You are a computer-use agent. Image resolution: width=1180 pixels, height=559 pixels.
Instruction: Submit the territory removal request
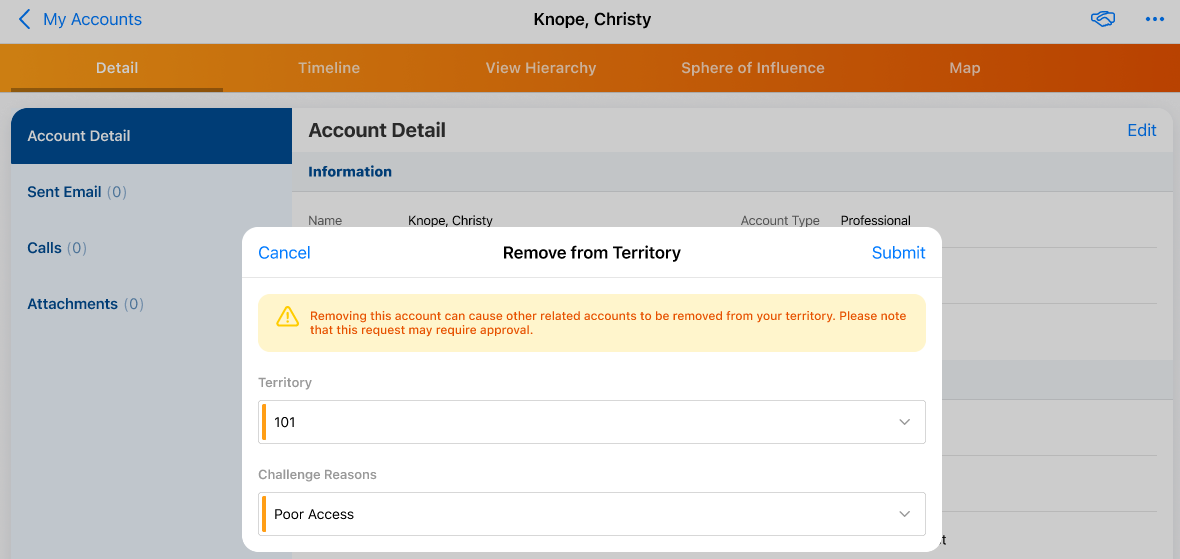coord(898,253)
